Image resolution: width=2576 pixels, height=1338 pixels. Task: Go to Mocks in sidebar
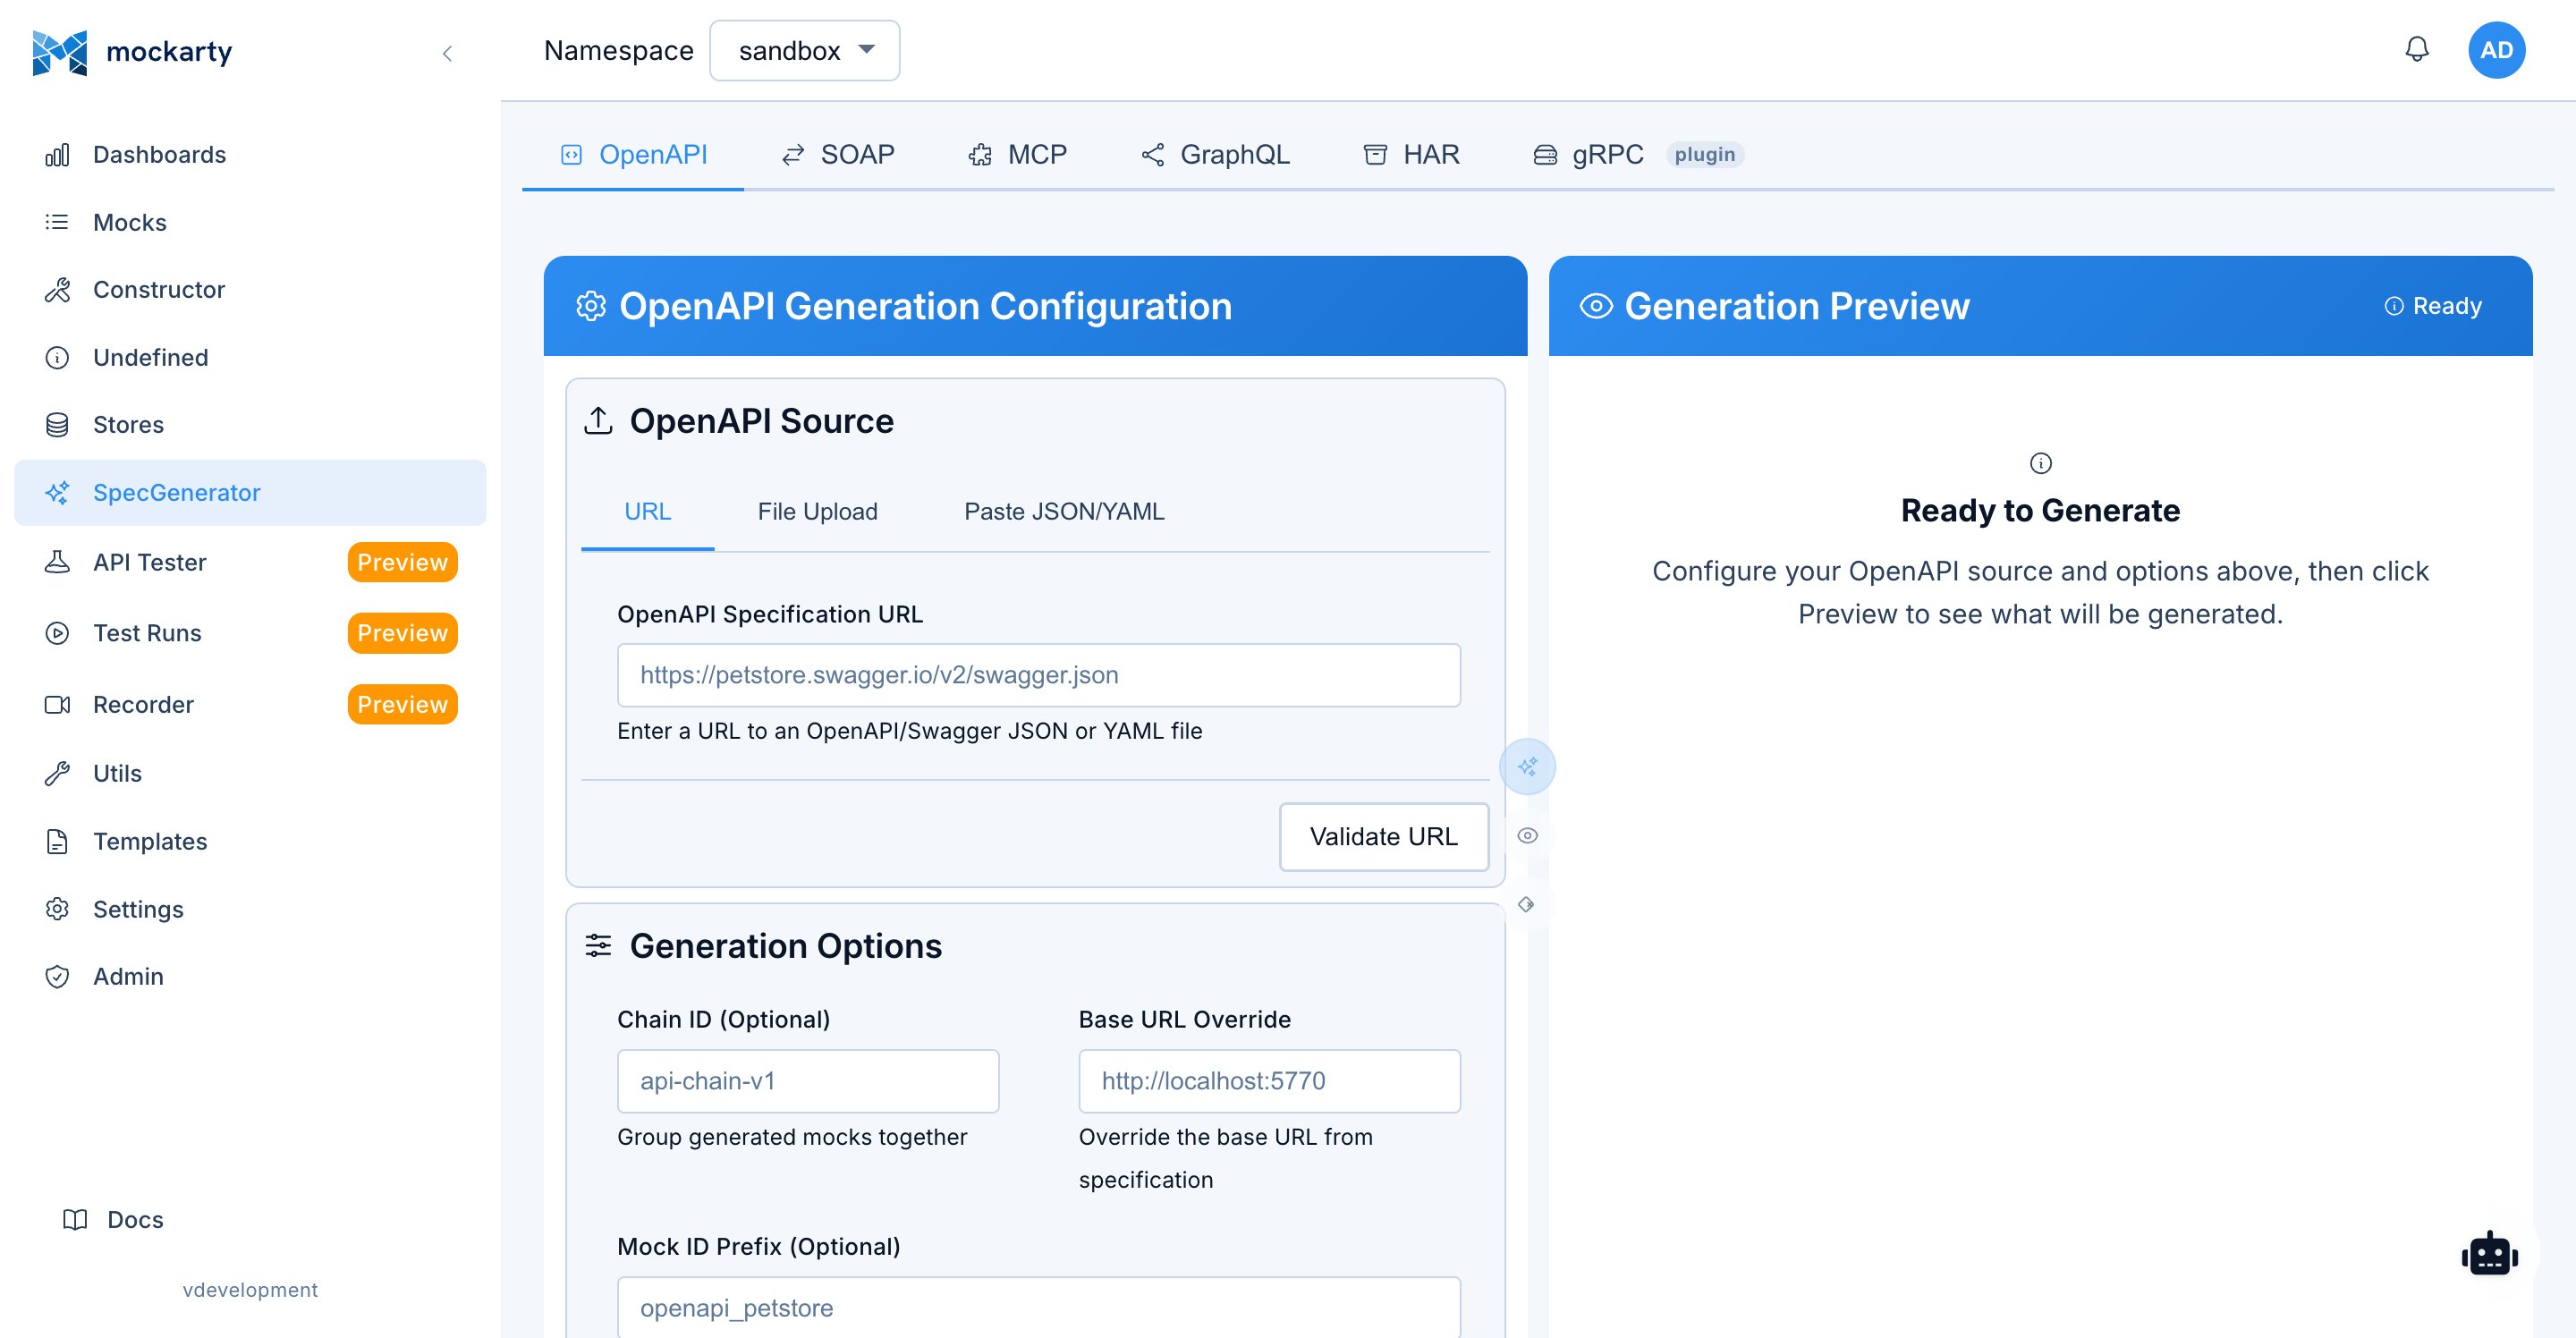(x=250, y=222)
